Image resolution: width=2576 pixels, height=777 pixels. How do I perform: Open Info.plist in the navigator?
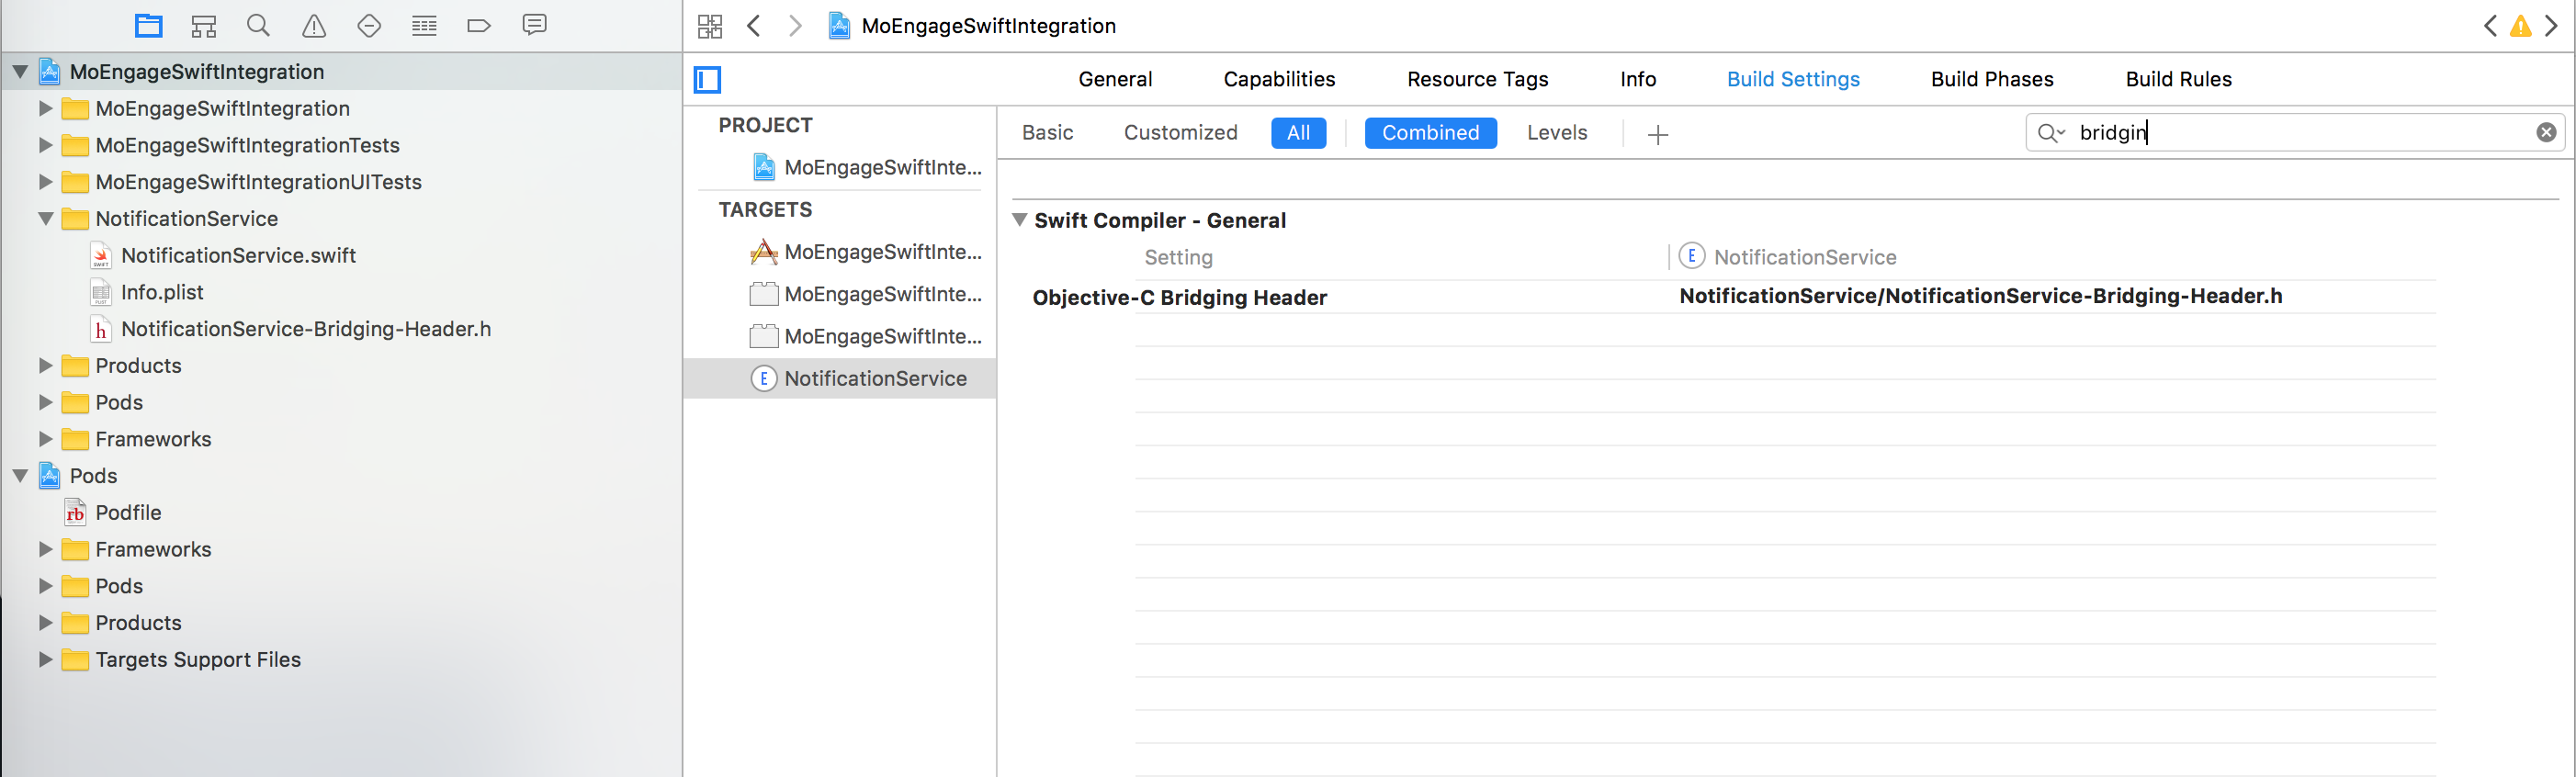(162, 293)
